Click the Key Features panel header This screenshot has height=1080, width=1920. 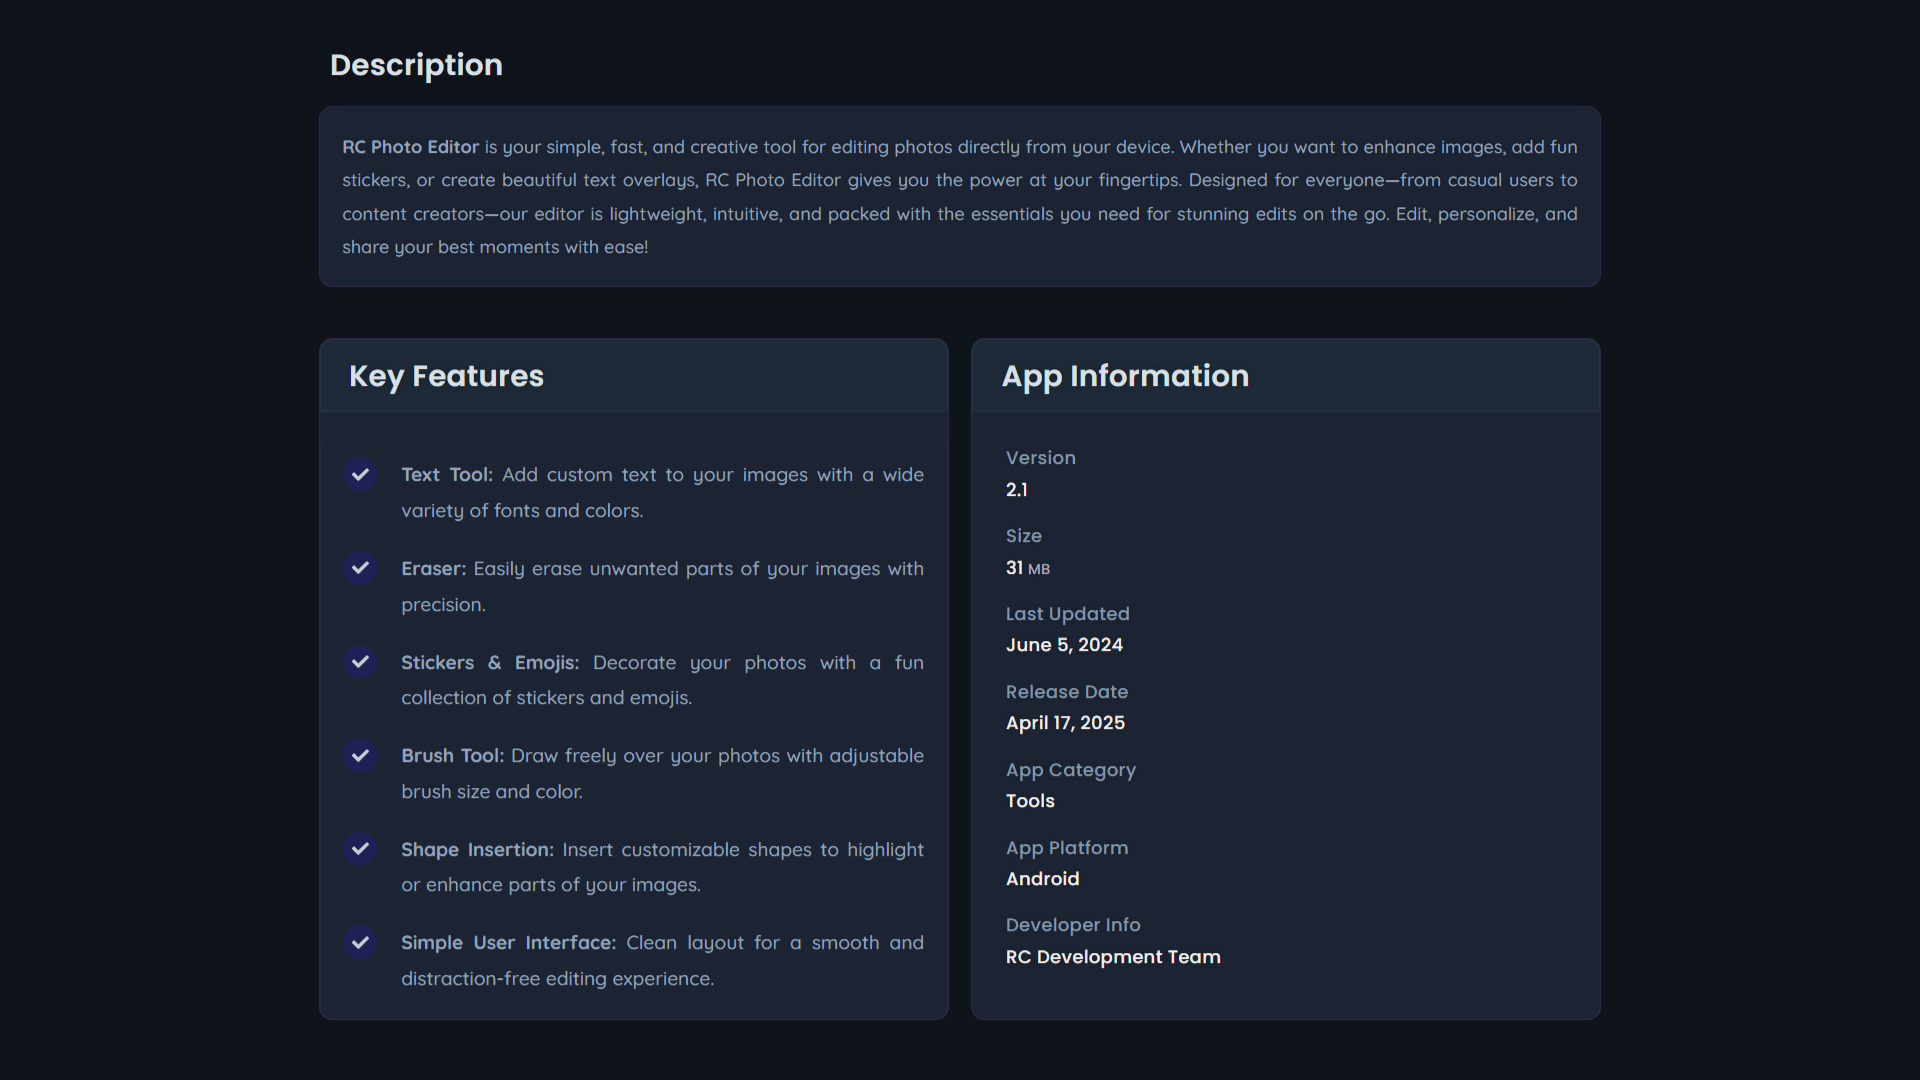[446, 376]
